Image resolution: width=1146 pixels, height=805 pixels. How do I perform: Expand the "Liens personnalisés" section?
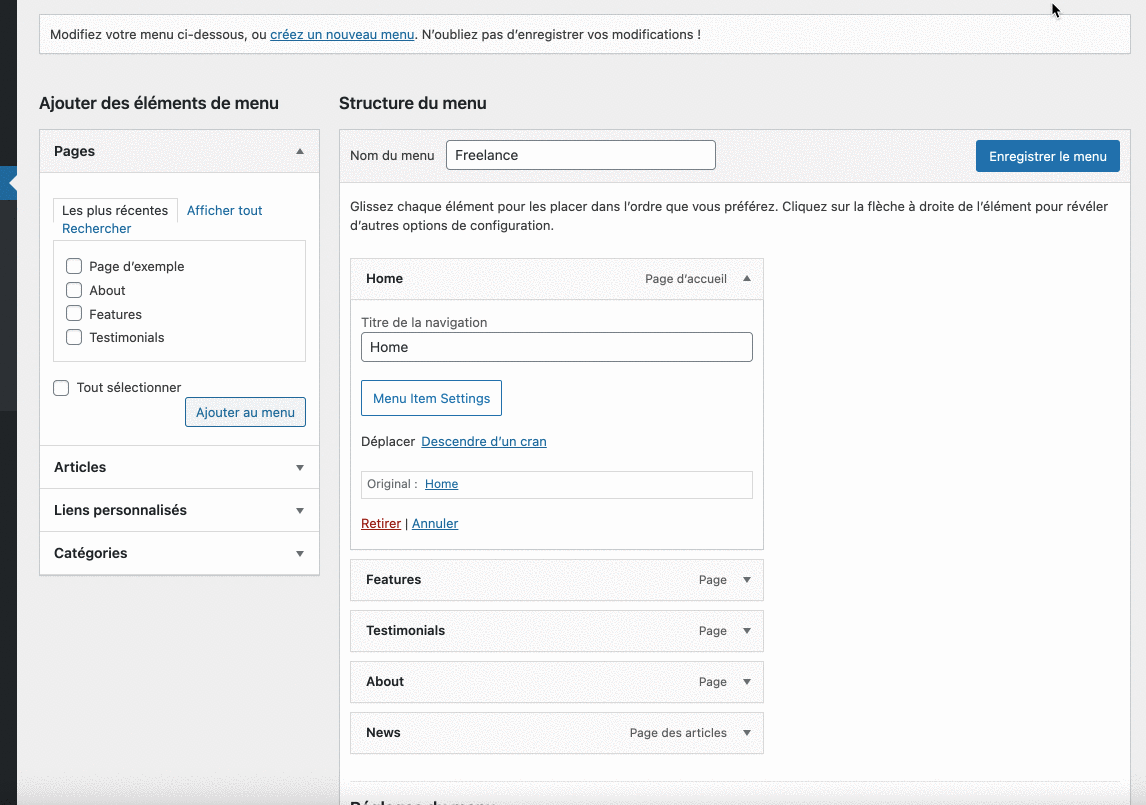coord(299,510)
